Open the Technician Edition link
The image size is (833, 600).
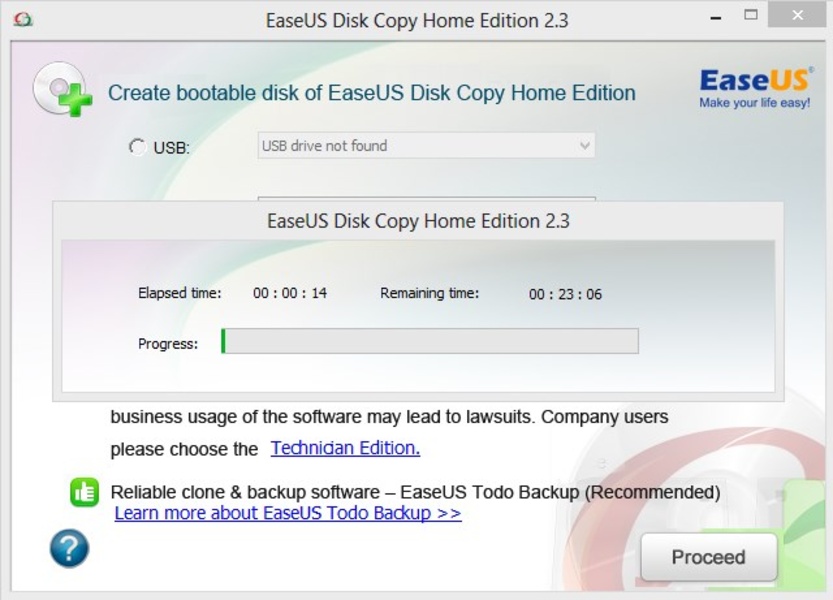345,448
